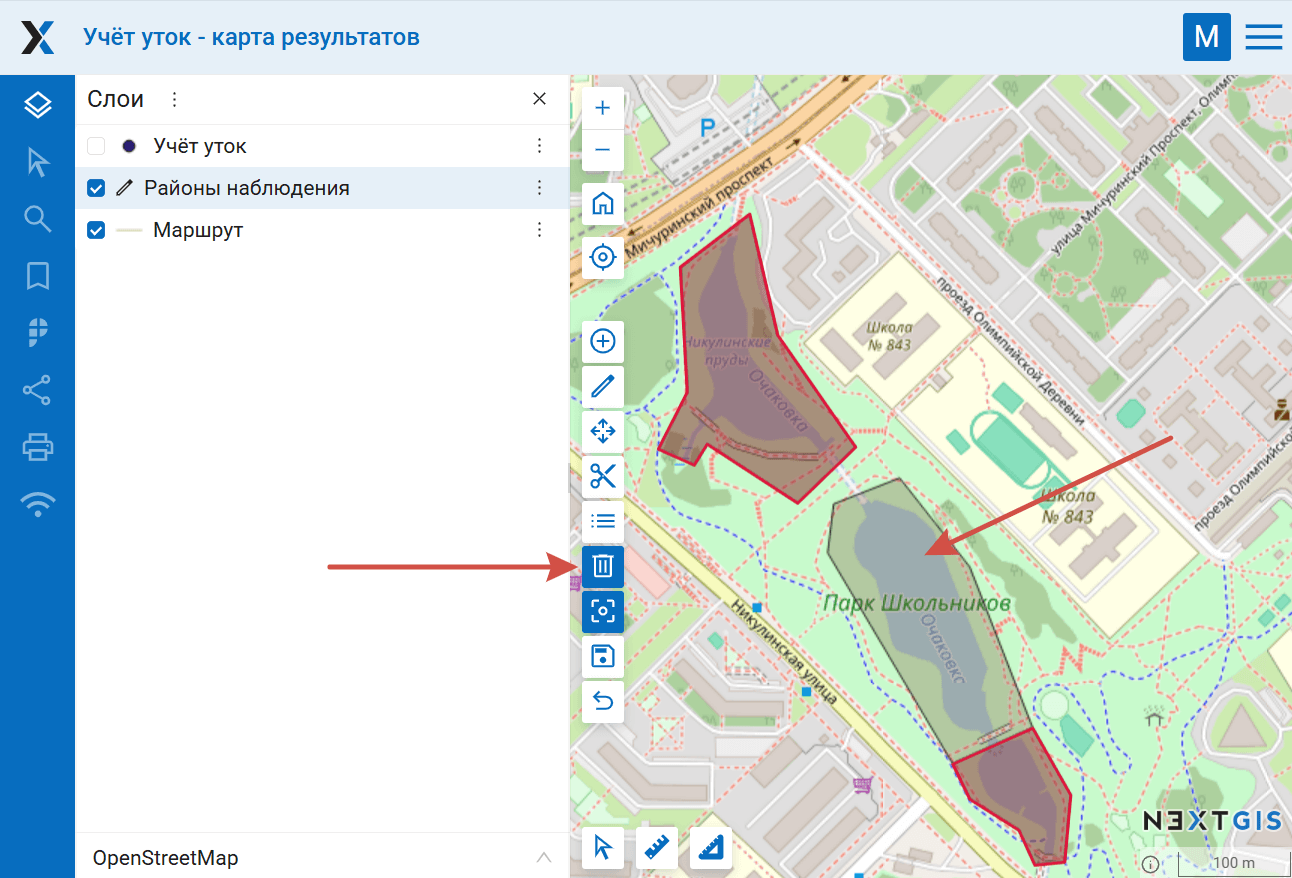Hide the Маршрут layer

tap(96, 230)
